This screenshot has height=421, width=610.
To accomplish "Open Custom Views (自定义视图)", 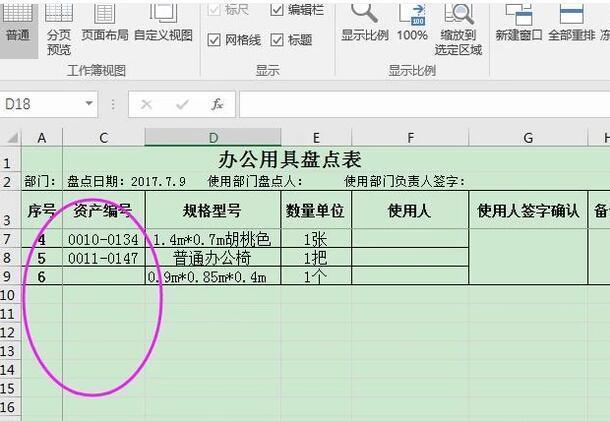I will 163,25.
